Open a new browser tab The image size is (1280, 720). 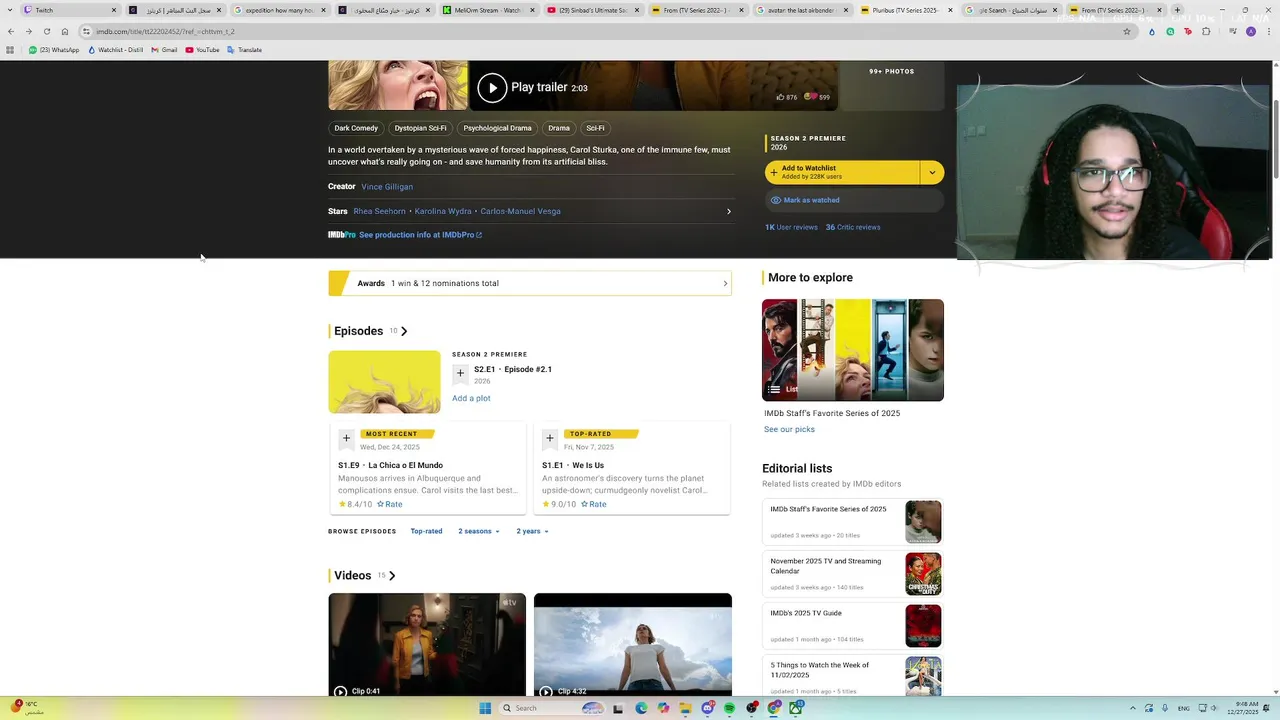[x=1177, y=10]
